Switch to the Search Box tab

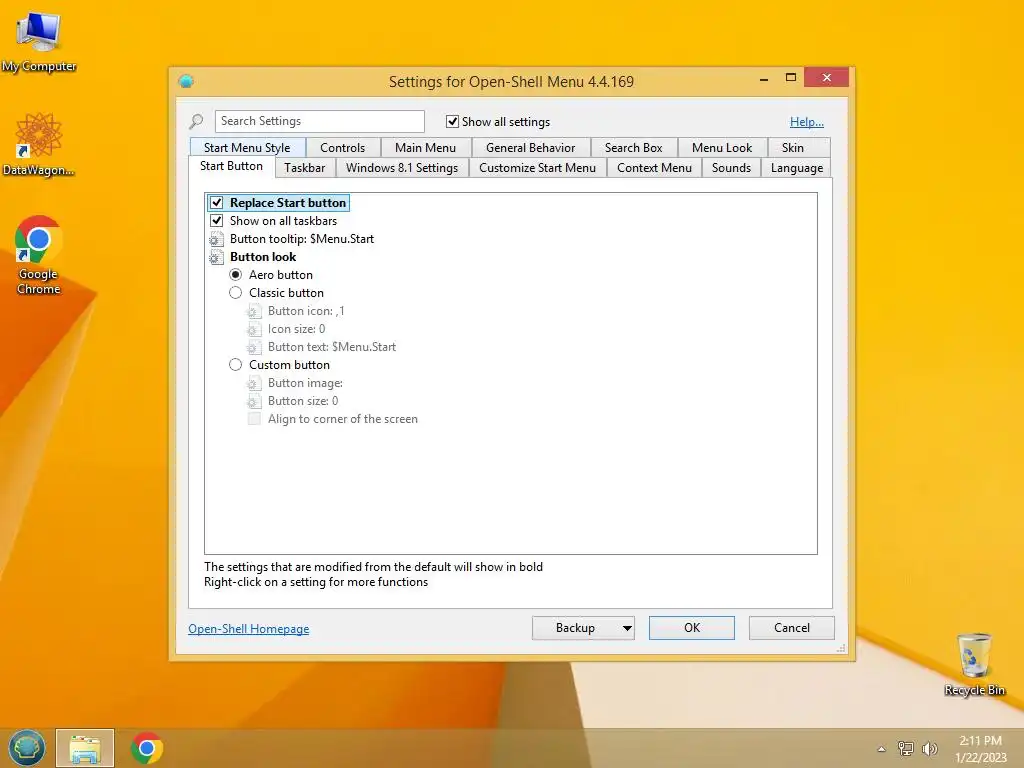click(633, 148)
